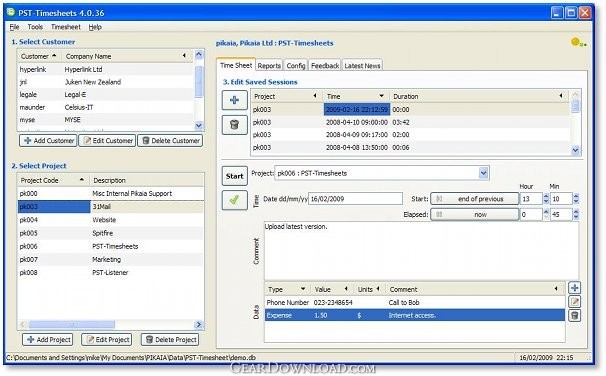Select project pk007 Marketing
Image resolution: width=606 pixels, height=376 pixels.
coord(111,260)
